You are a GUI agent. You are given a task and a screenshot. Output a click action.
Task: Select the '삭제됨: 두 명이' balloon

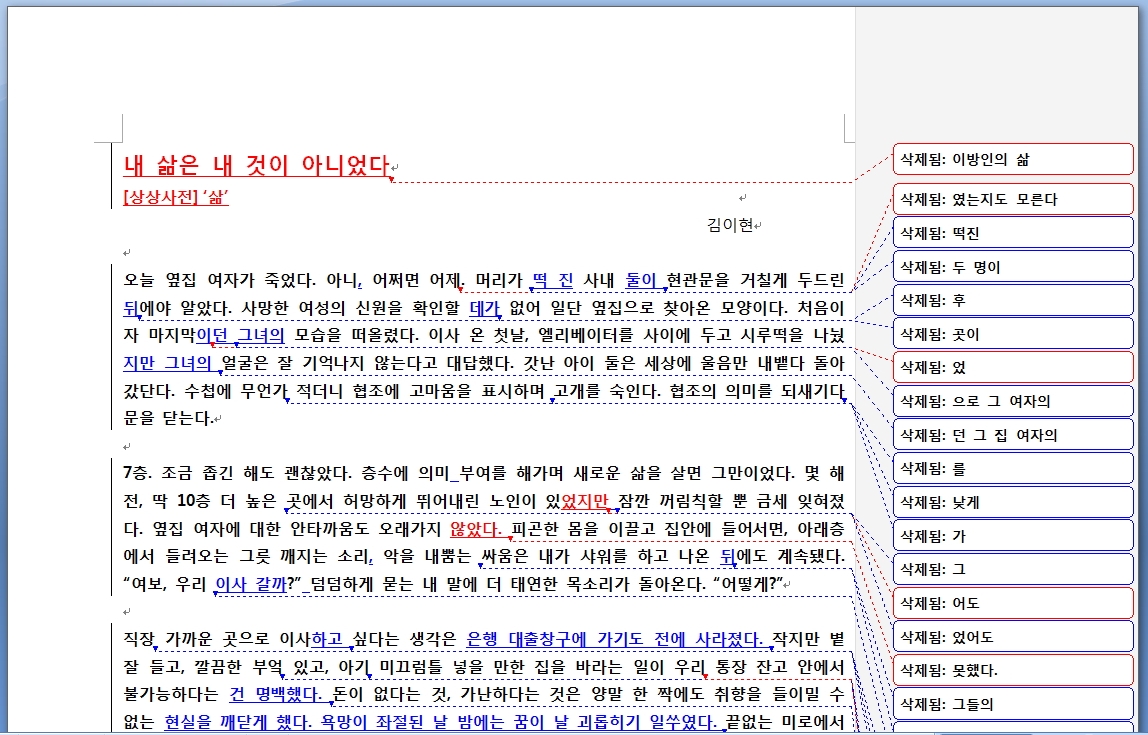[x=1012, y=267]
